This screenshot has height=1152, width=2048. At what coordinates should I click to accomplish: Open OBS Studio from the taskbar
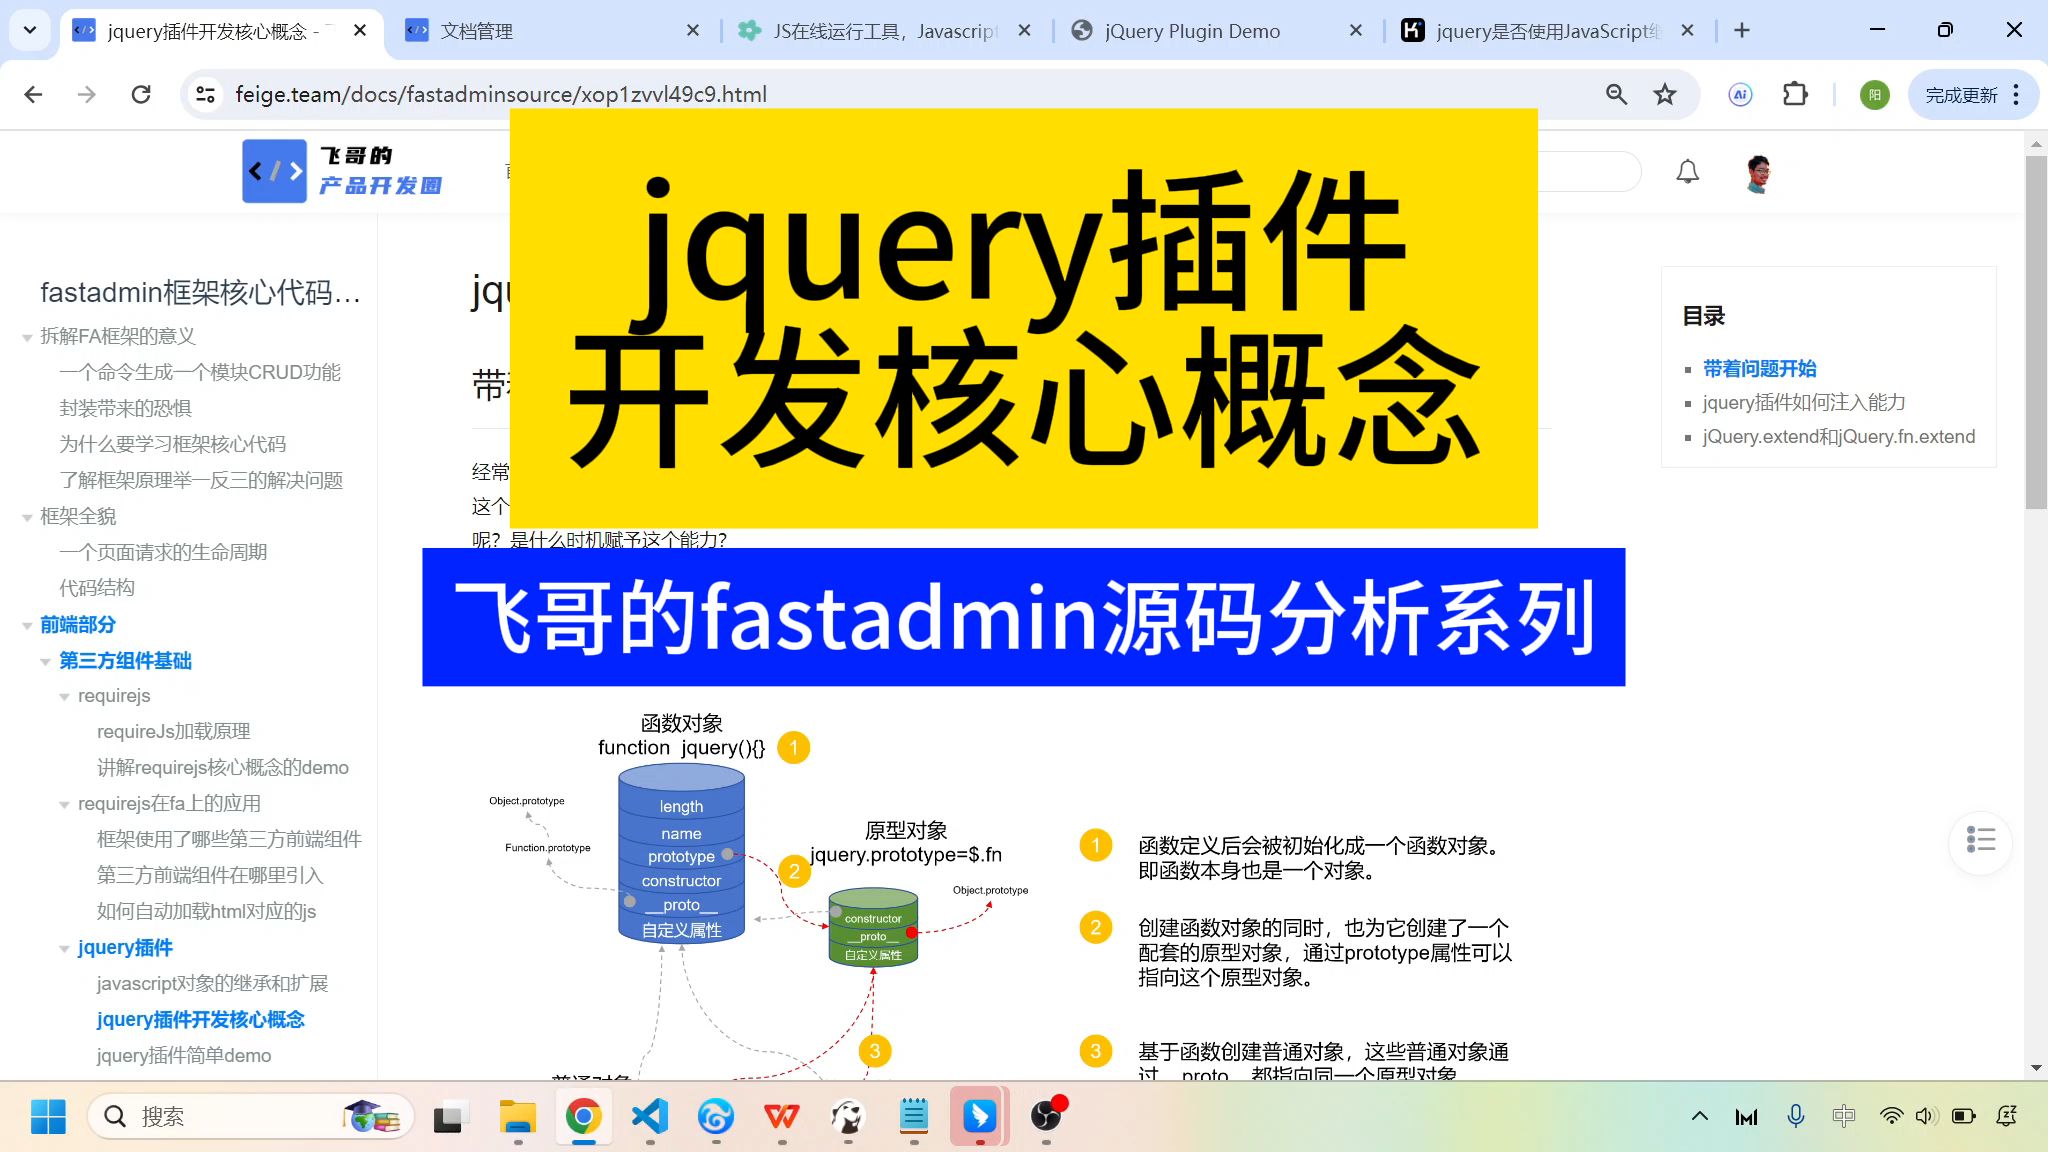click(x=1046, y=1116)
